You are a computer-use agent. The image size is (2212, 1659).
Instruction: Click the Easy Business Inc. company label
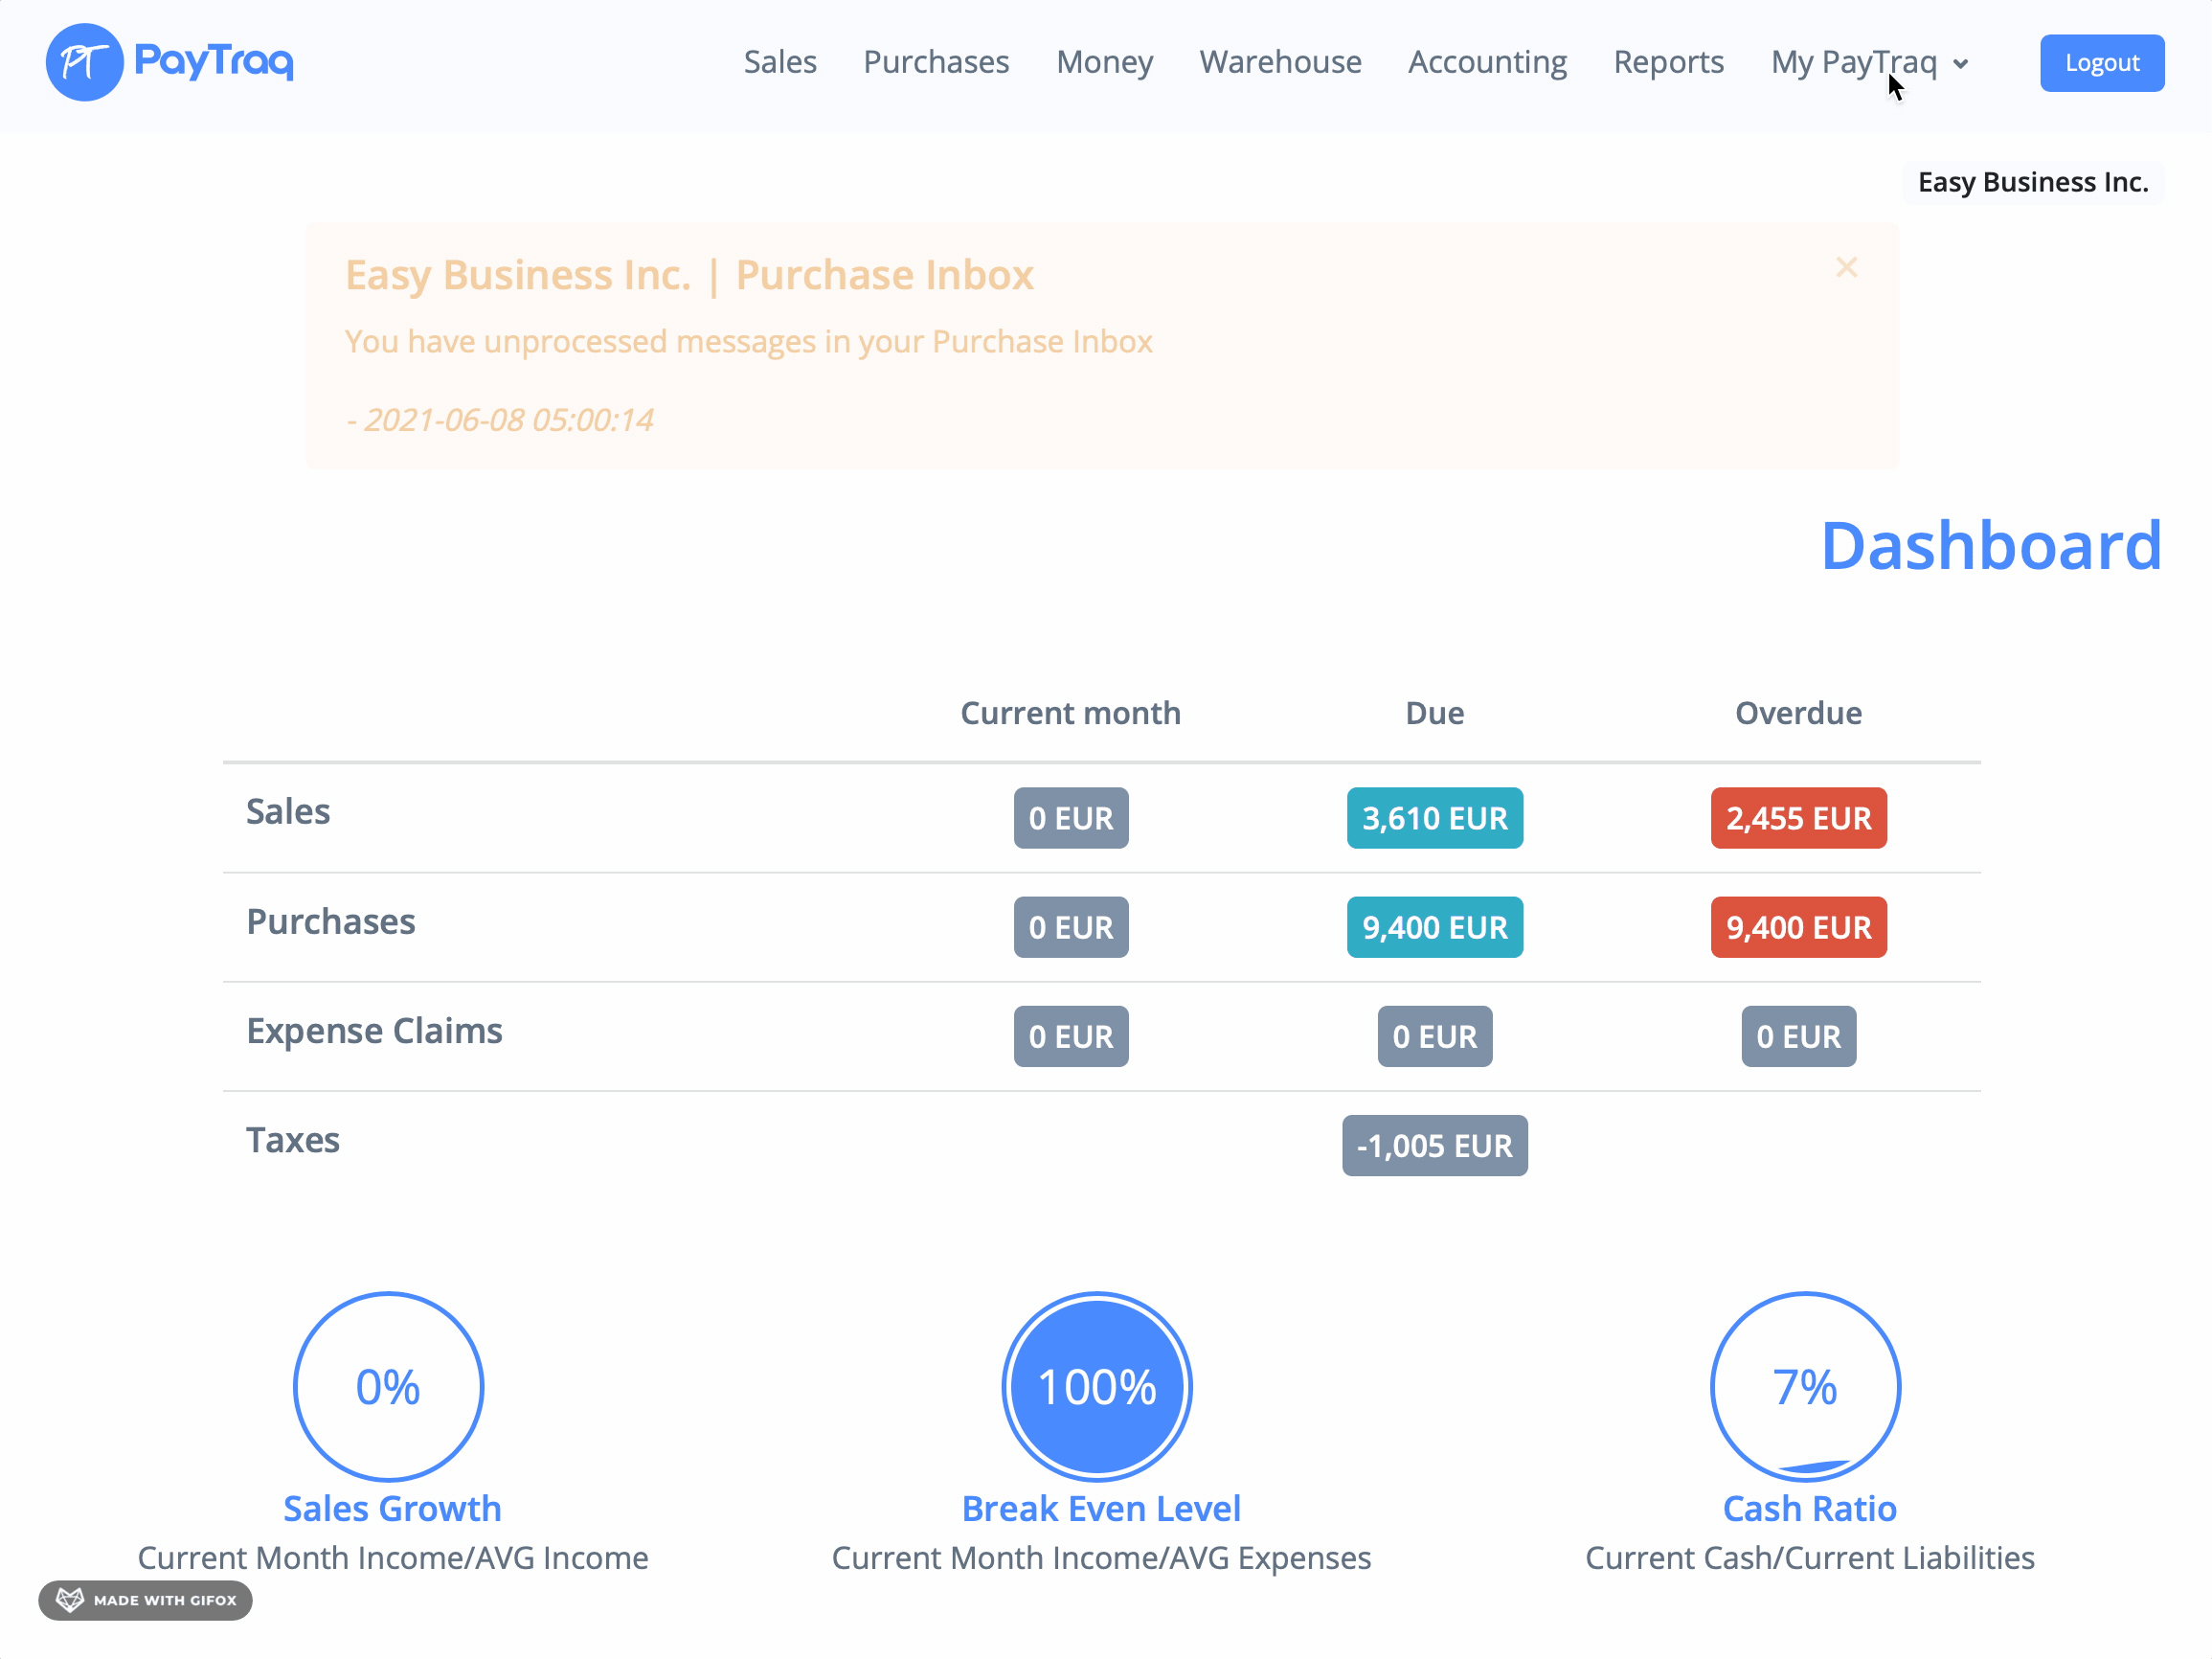click(x=2032, y=182)
